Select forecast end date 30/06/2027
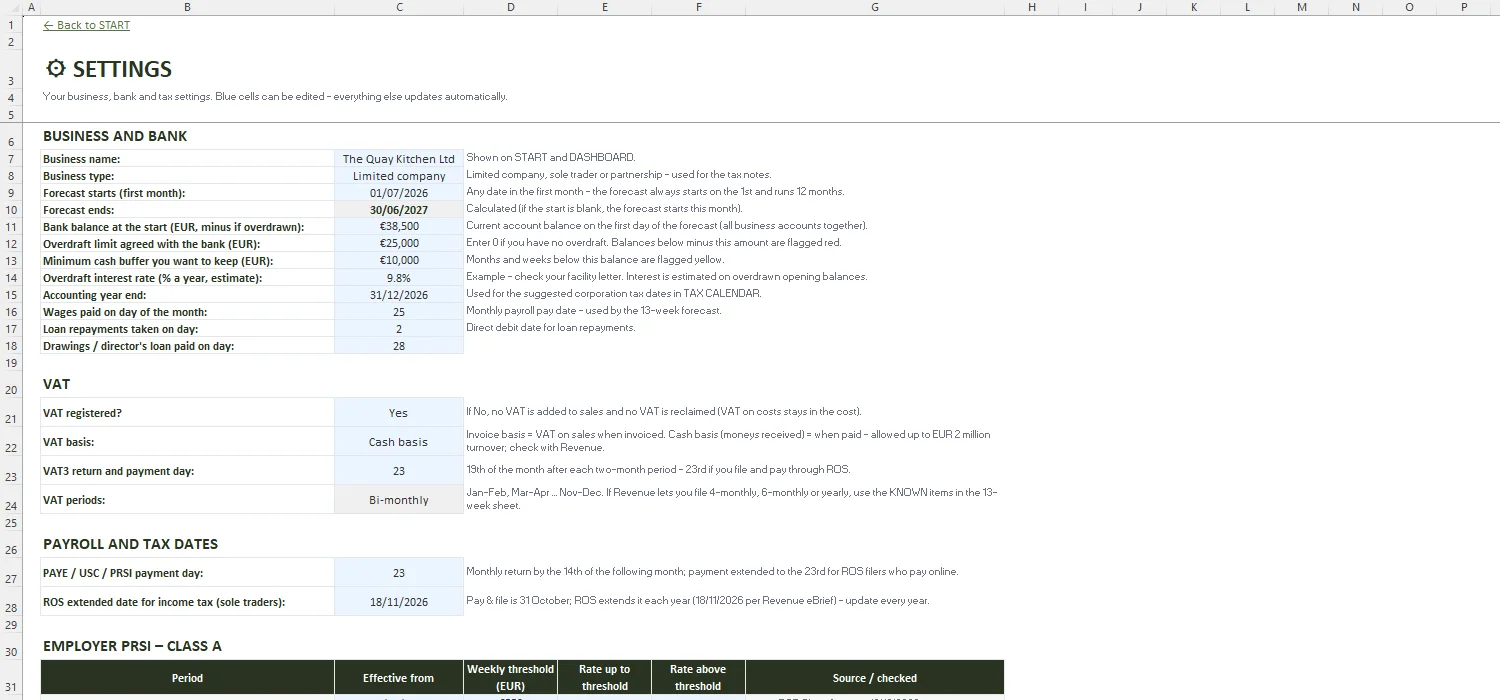The image size is (1500, 700). (399, 210)
